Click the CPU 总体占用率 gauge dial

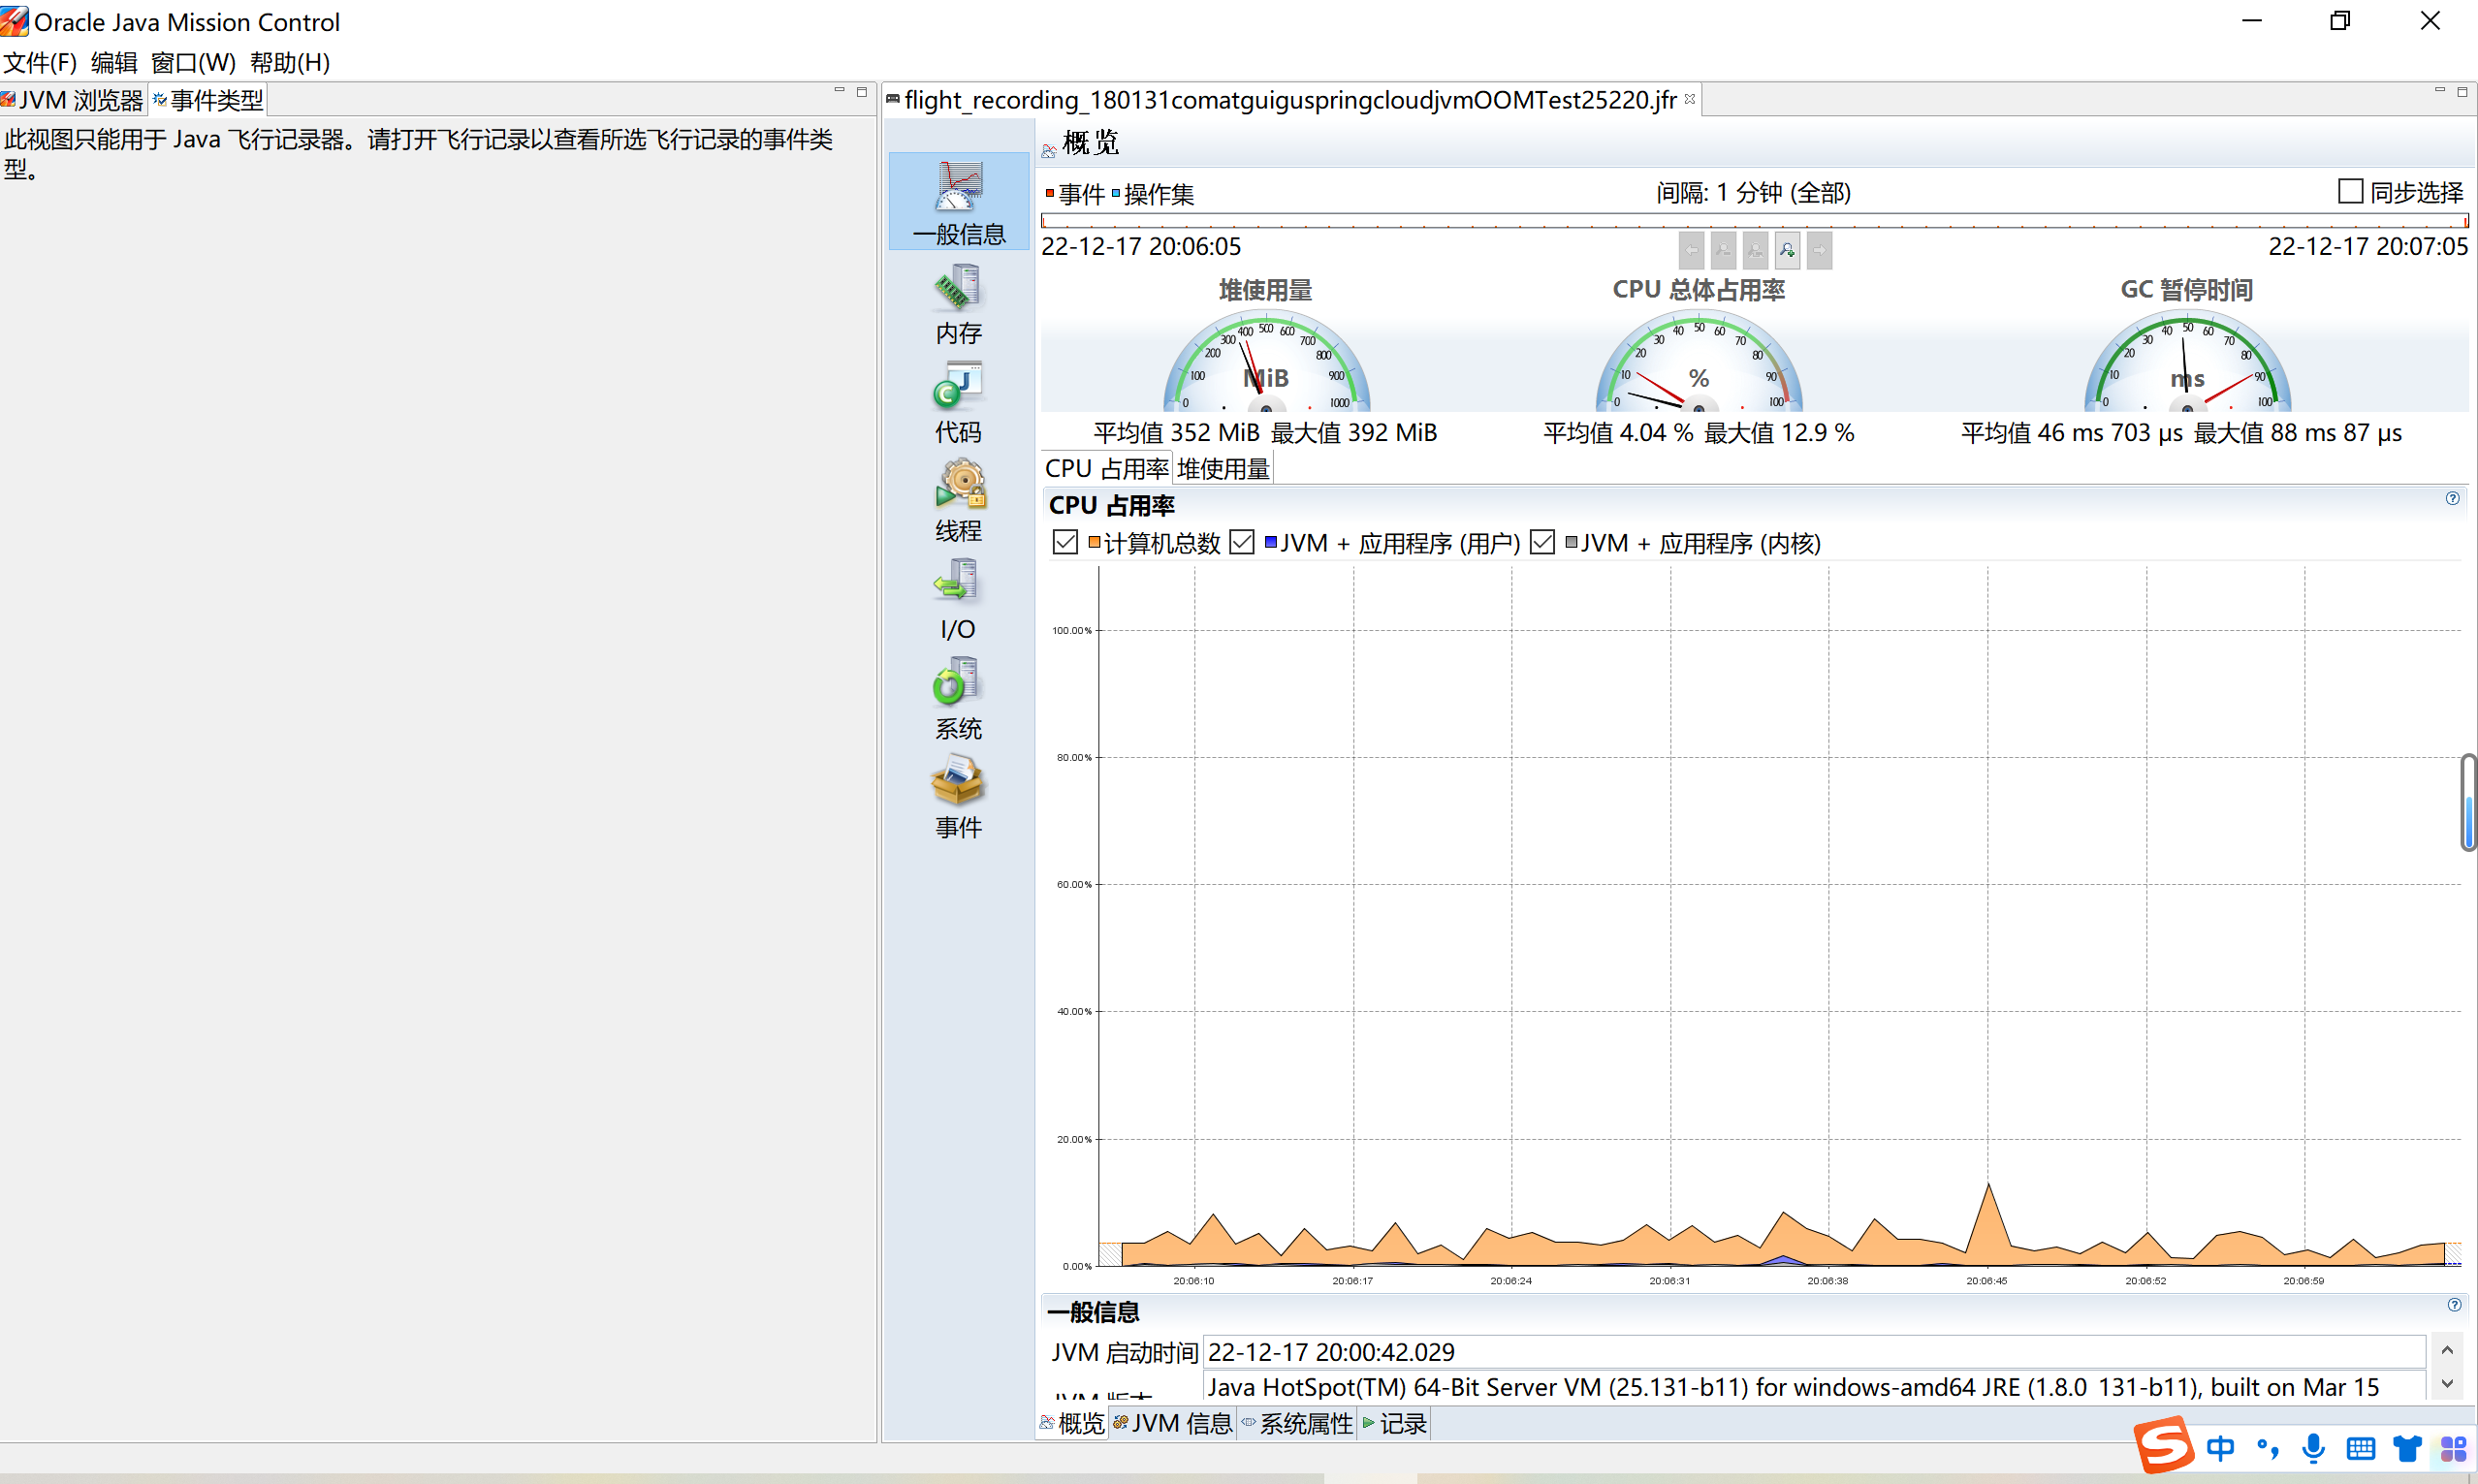[1699, 361]
